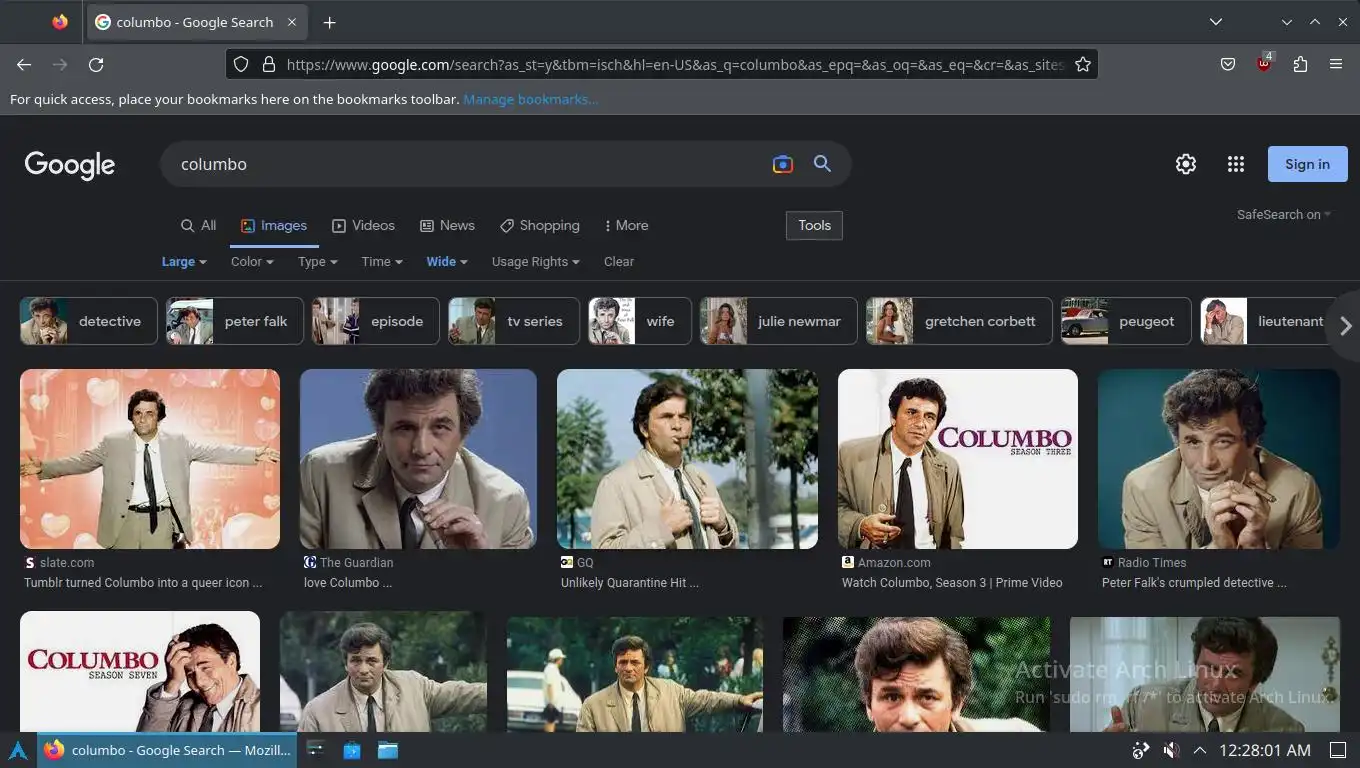List all tabs dropdown arrow
This screenshot has width=1360, height=768.
pos(1216,22)
